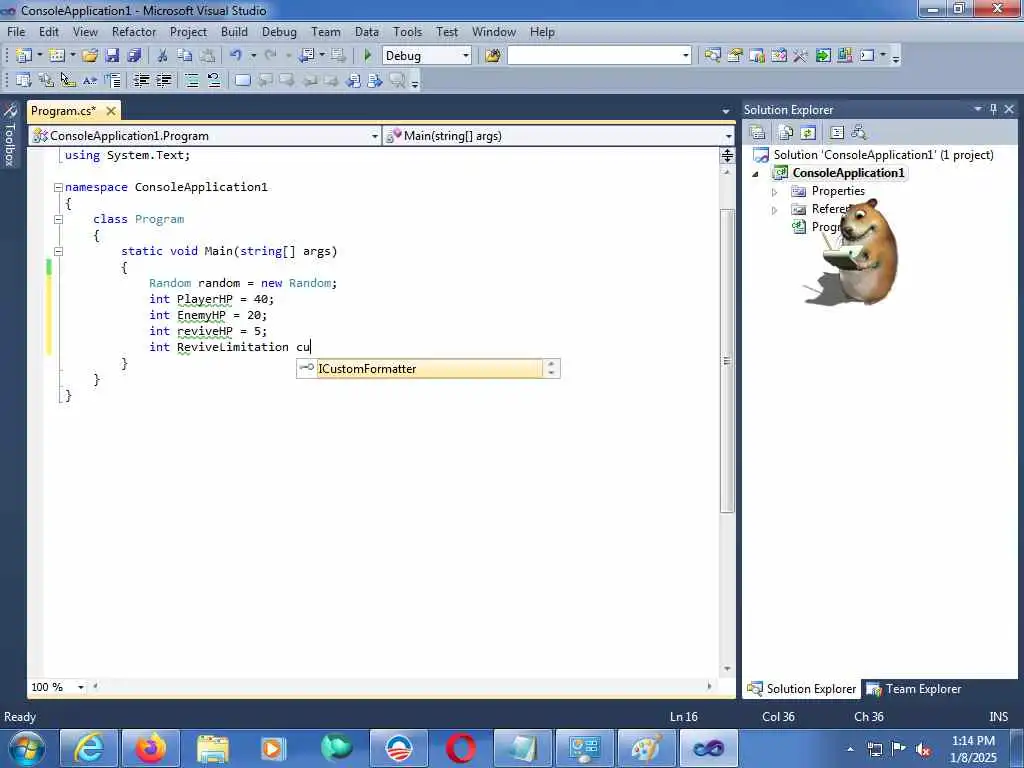Comment out the selected lines icon
The width and height of the screenshot is (1024, 768).
192,80
